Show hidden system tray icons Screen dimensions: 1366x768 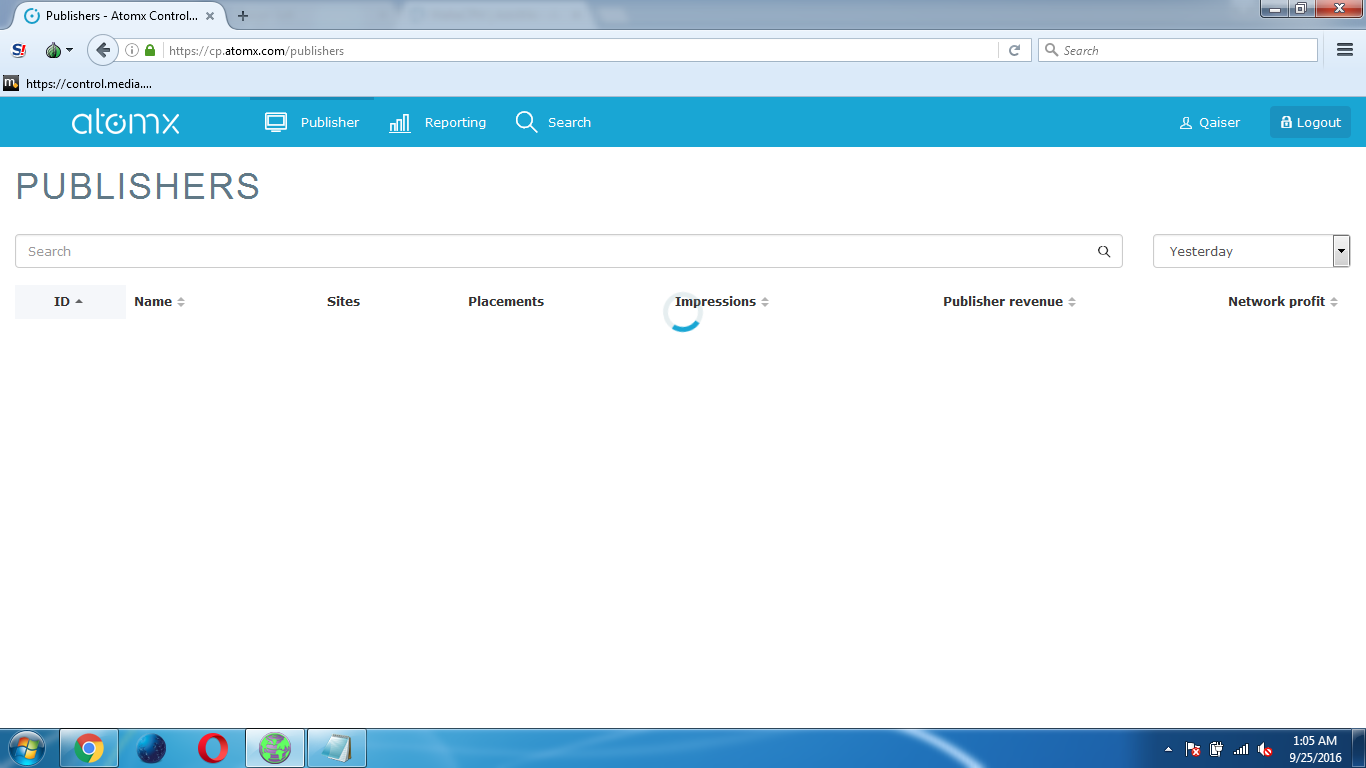click(1169, 749)
